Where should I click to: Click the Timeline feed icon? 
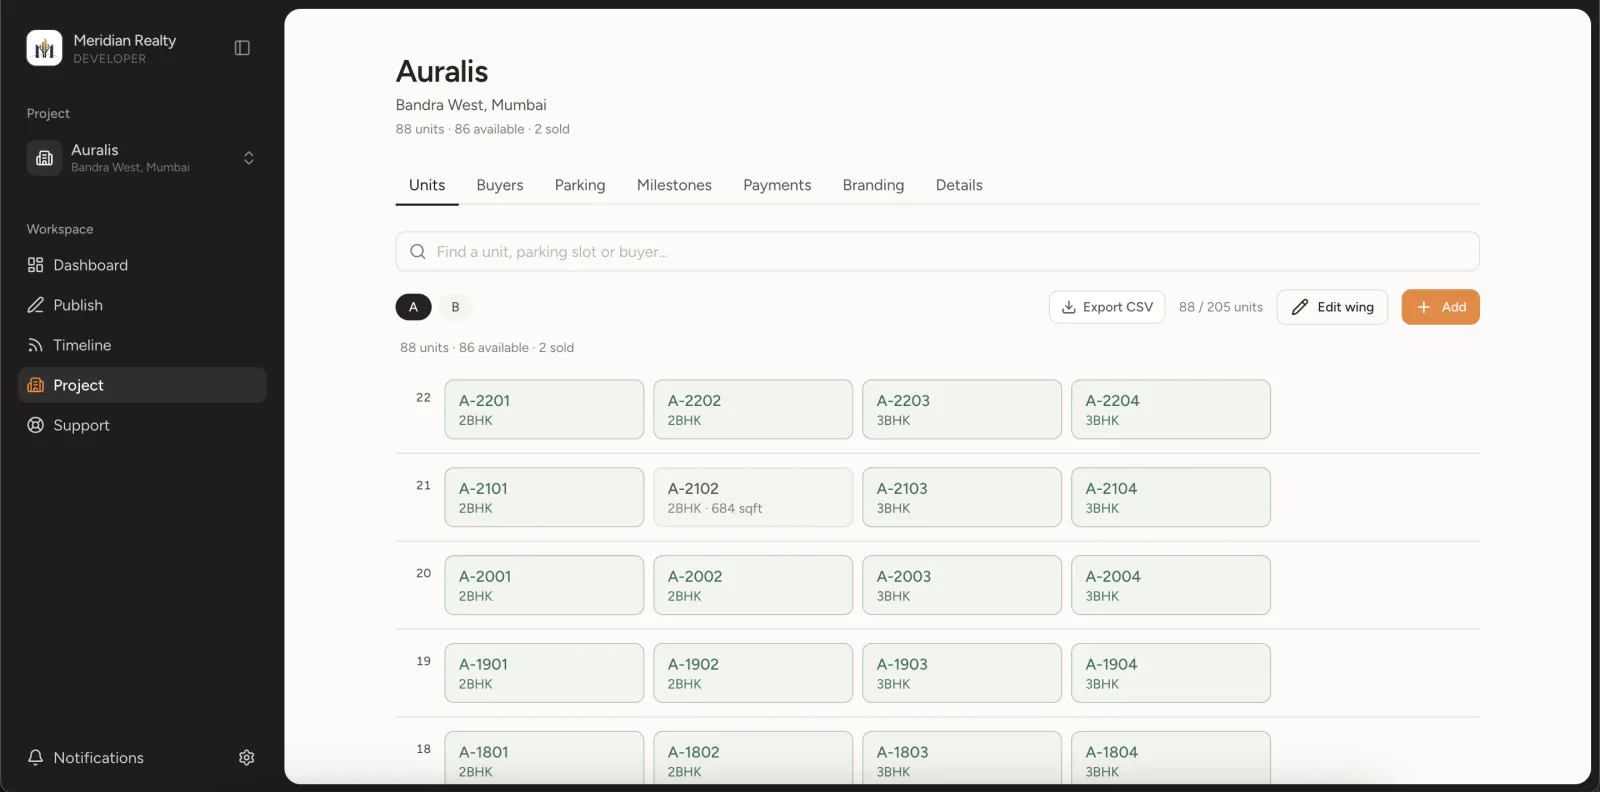[x=36, y=345]
